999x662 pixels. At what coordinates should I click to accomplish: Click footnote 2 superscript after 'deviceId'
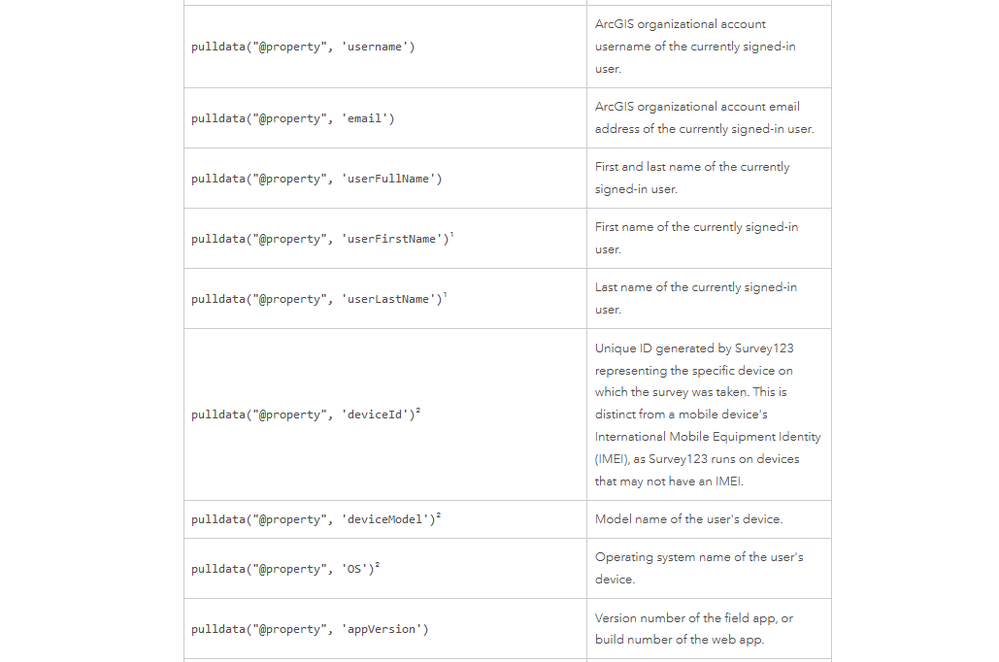coord(418,411)
